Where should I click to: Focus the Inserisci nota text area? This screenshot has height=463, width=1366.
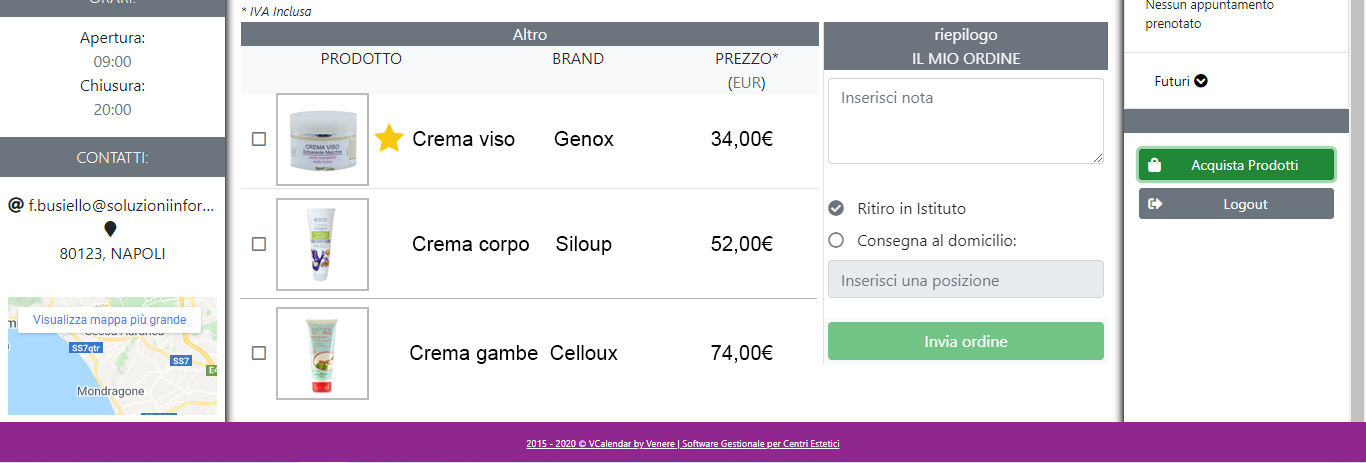(966, 121)
